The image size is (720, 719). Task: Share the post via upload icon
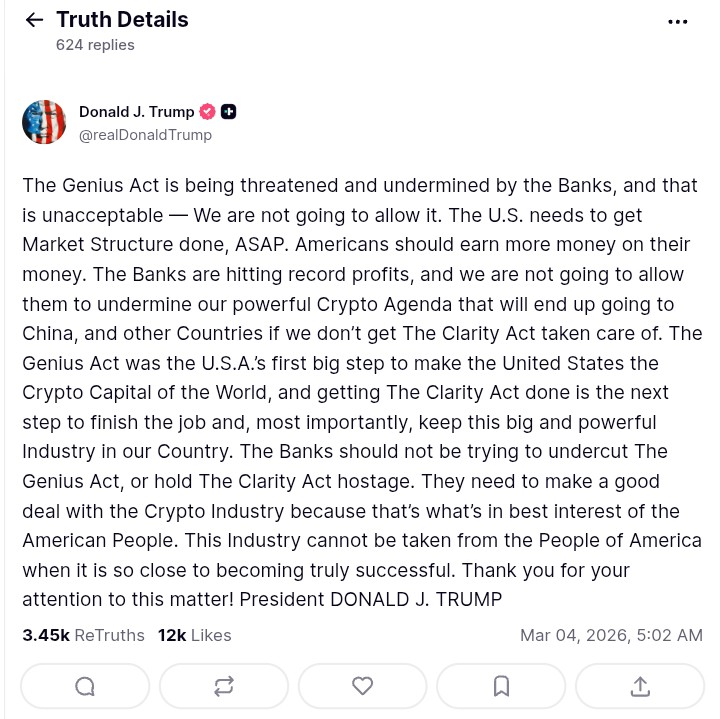(x=640, y=686)
